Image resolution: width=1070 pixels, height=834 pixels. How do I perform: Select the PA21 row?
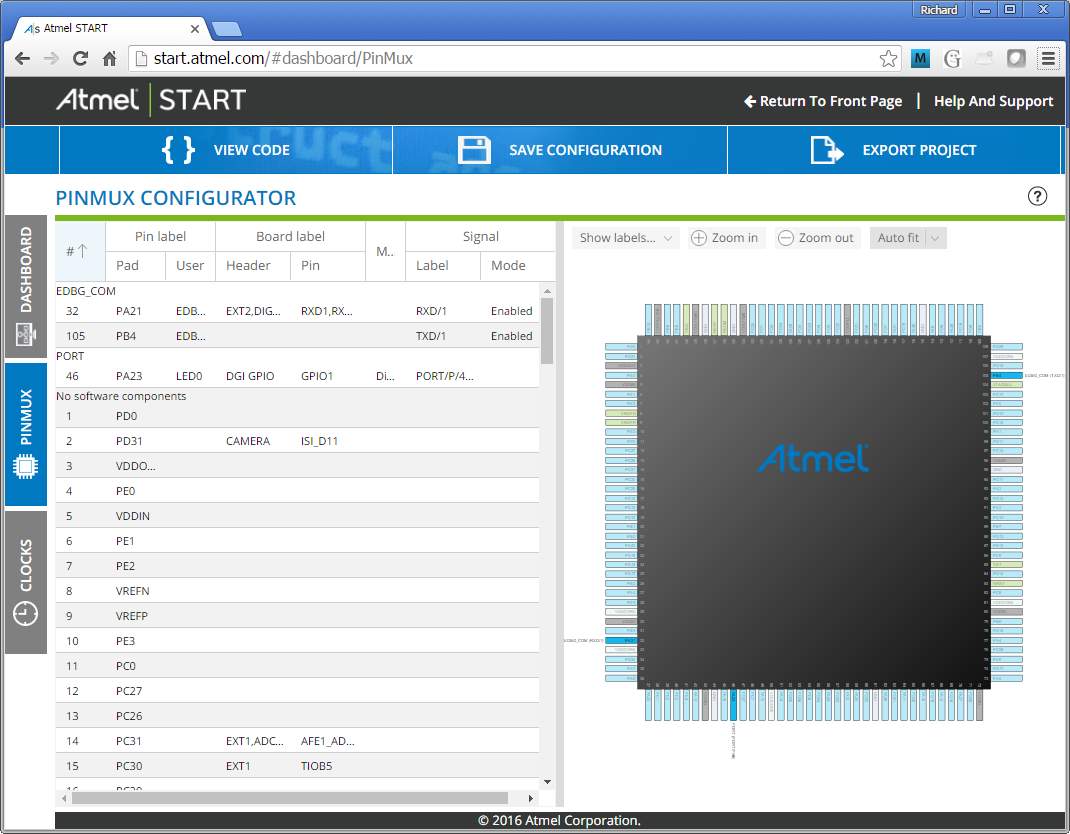(x=297, y=311)
